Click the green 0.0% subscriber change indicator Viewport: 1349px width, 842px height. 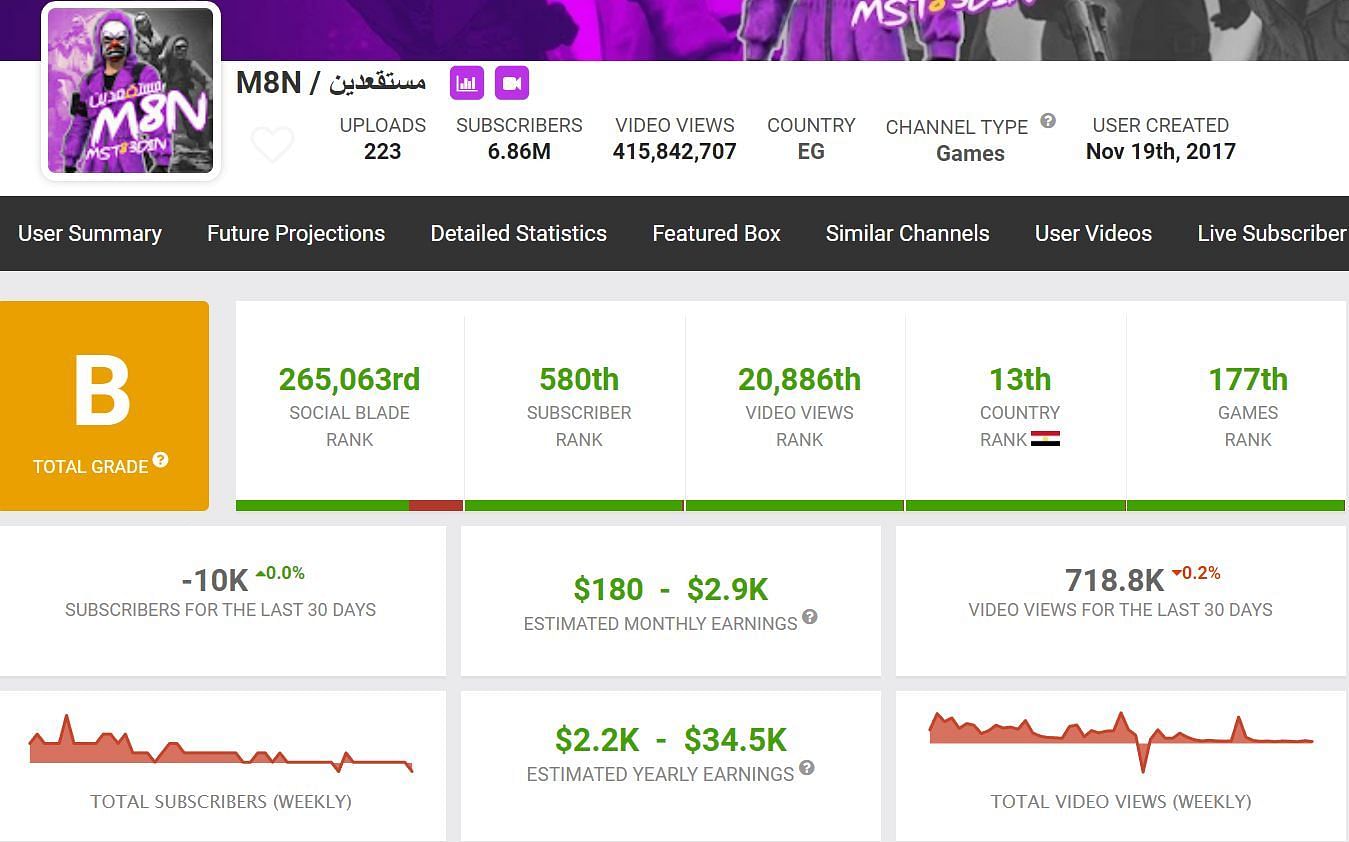pos(280,573)
